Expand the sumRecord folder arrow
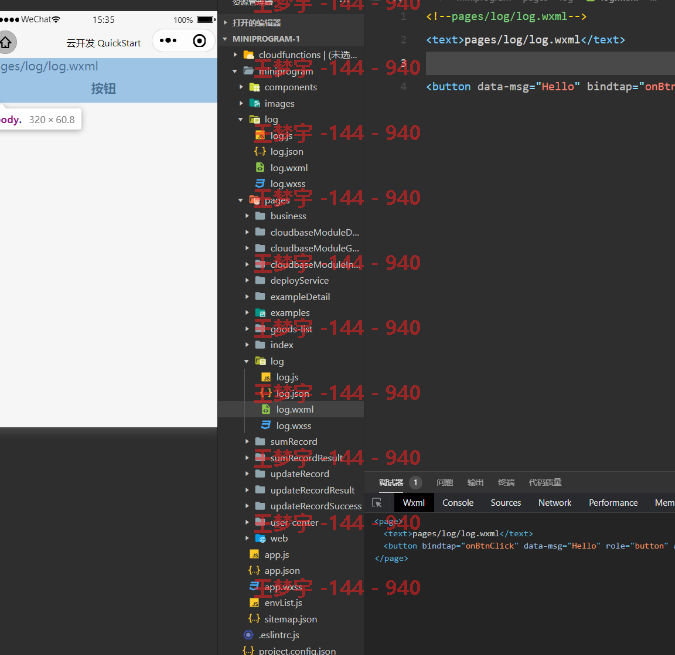Viewport: 675px width, 655px height. [247, 442]
